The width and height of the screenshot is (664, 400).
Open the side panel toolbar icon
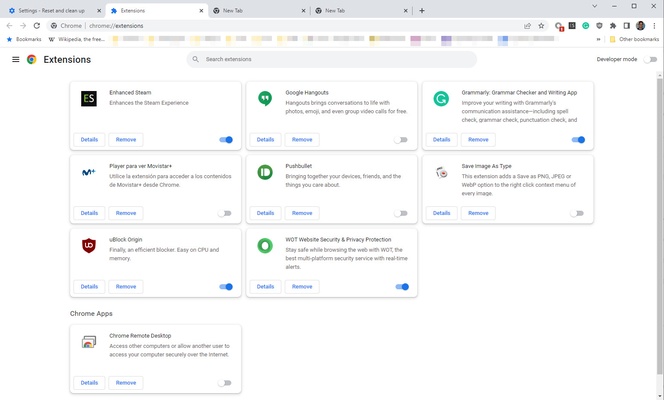point(627,26)
